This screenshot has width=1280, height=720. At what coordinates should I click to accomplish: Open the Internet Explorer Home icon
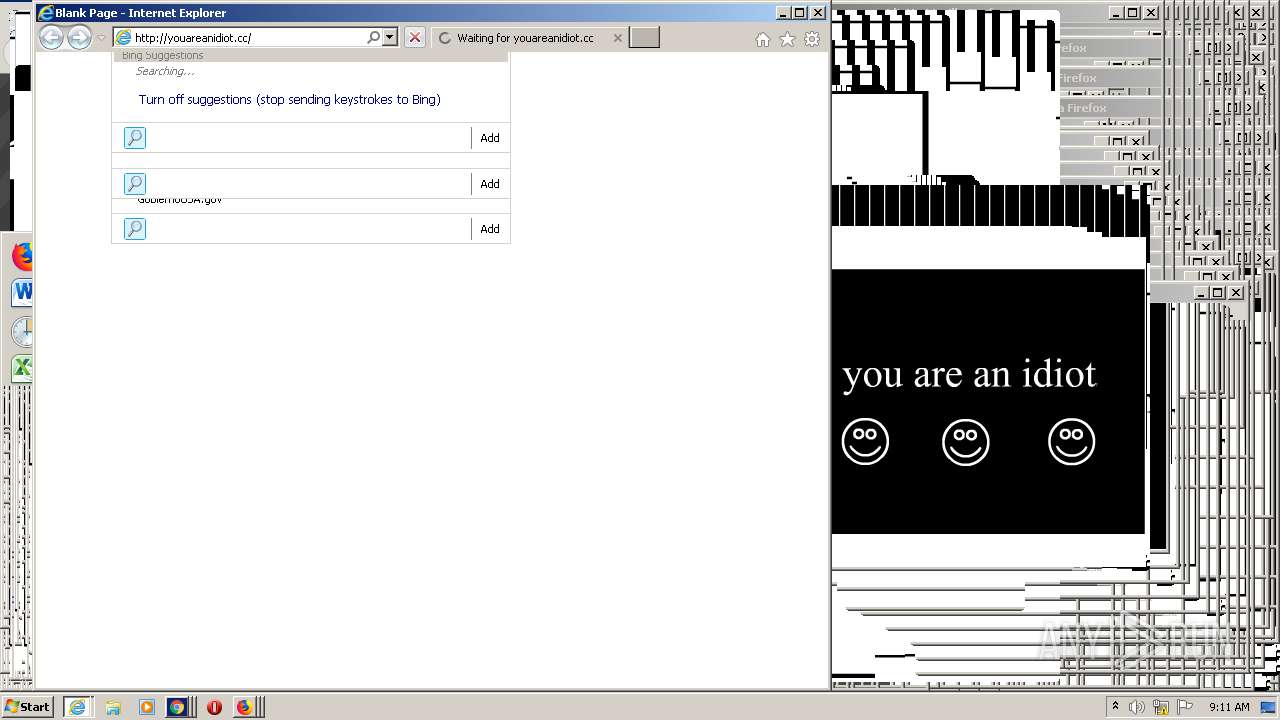click(x=763, y=39)
